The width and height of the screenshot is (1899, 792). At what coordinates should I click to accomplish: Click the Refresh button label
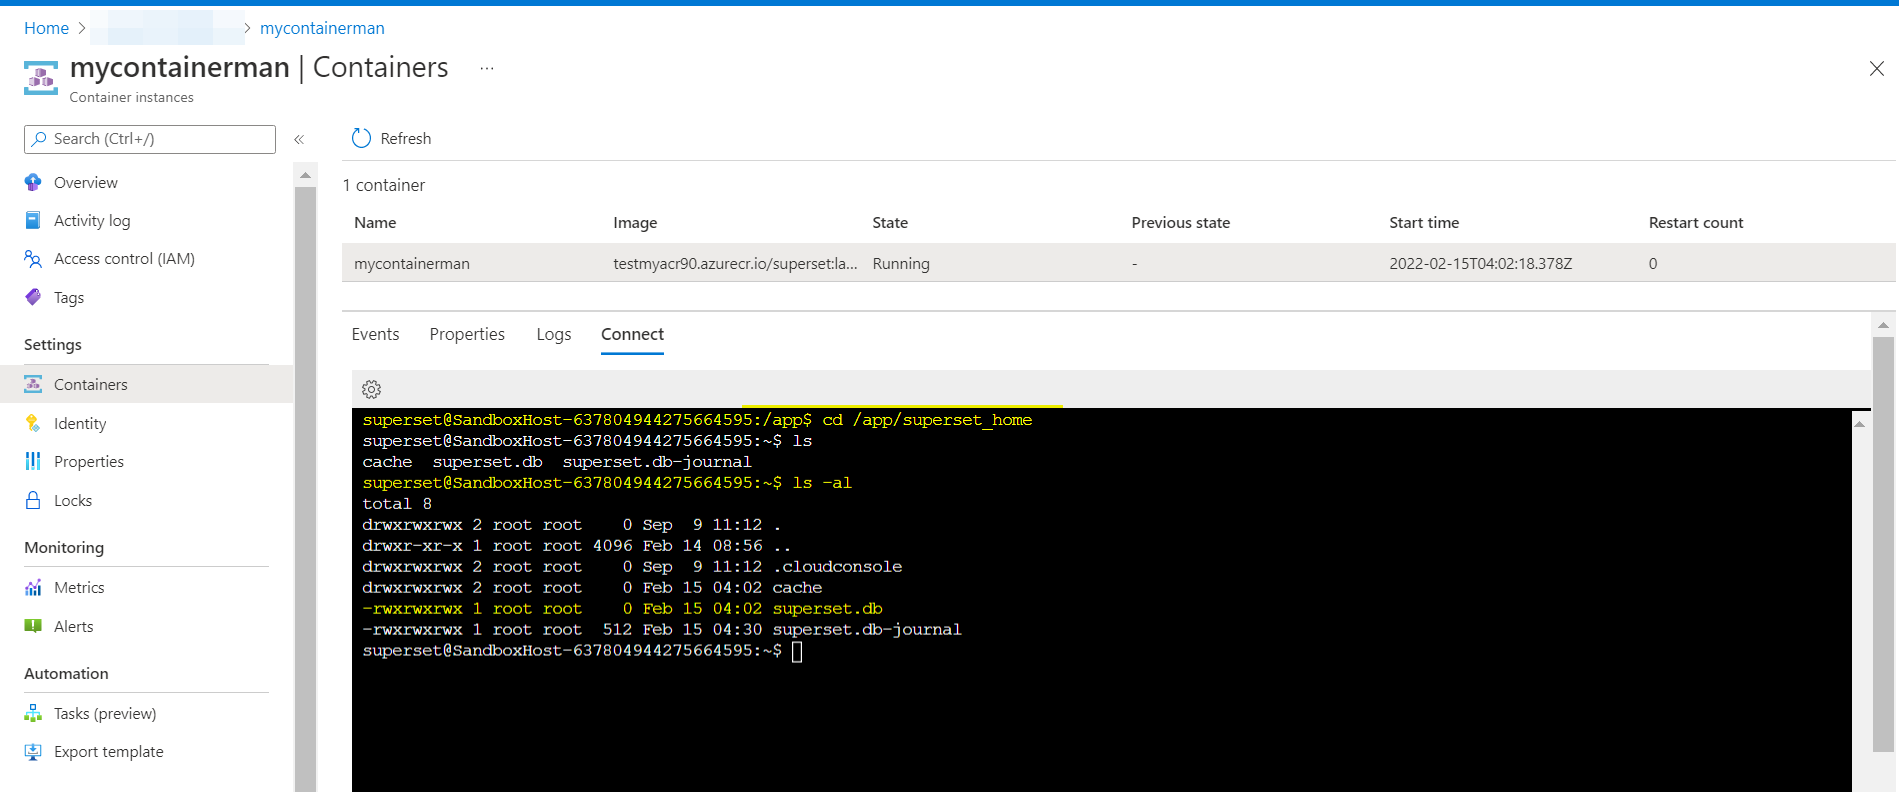click(406, 138)
